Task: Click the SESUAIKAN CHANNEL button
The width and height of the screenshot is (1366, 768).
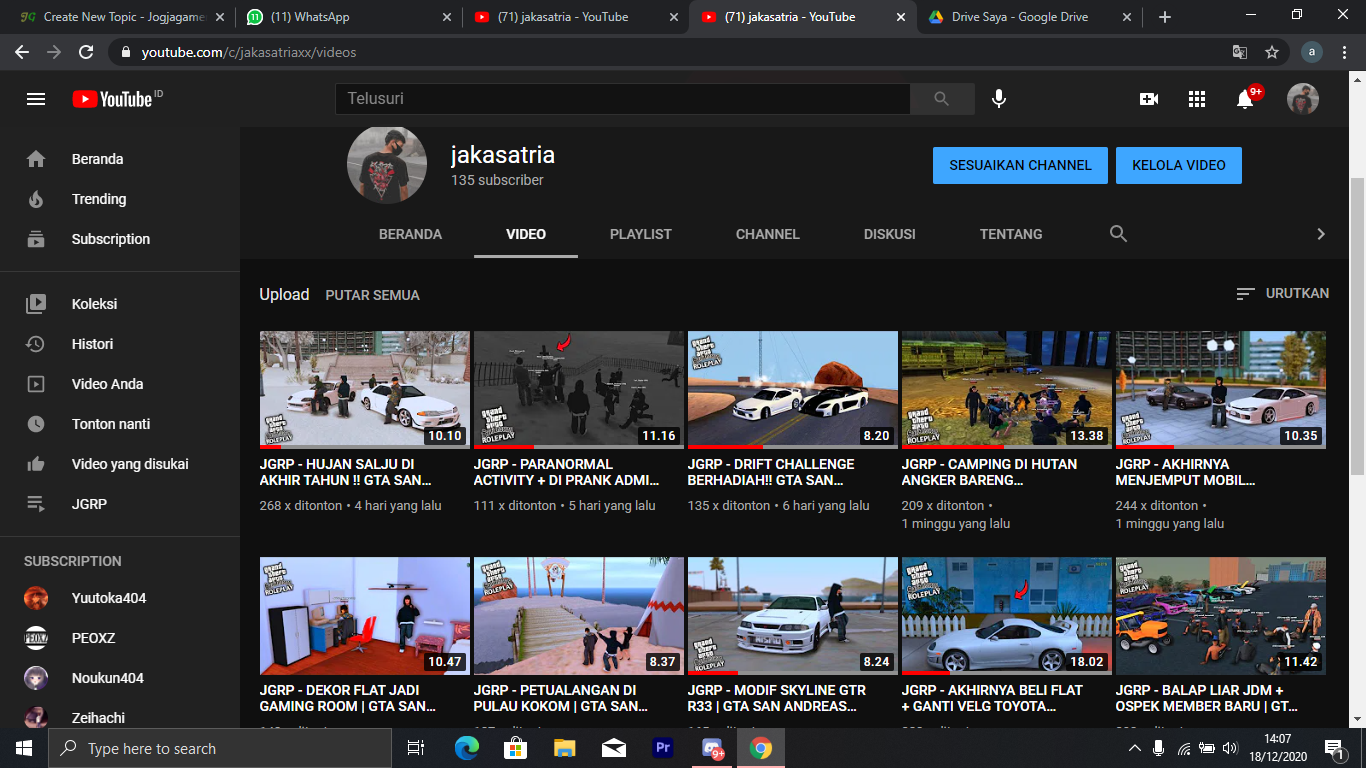Action: (1020, 165)
